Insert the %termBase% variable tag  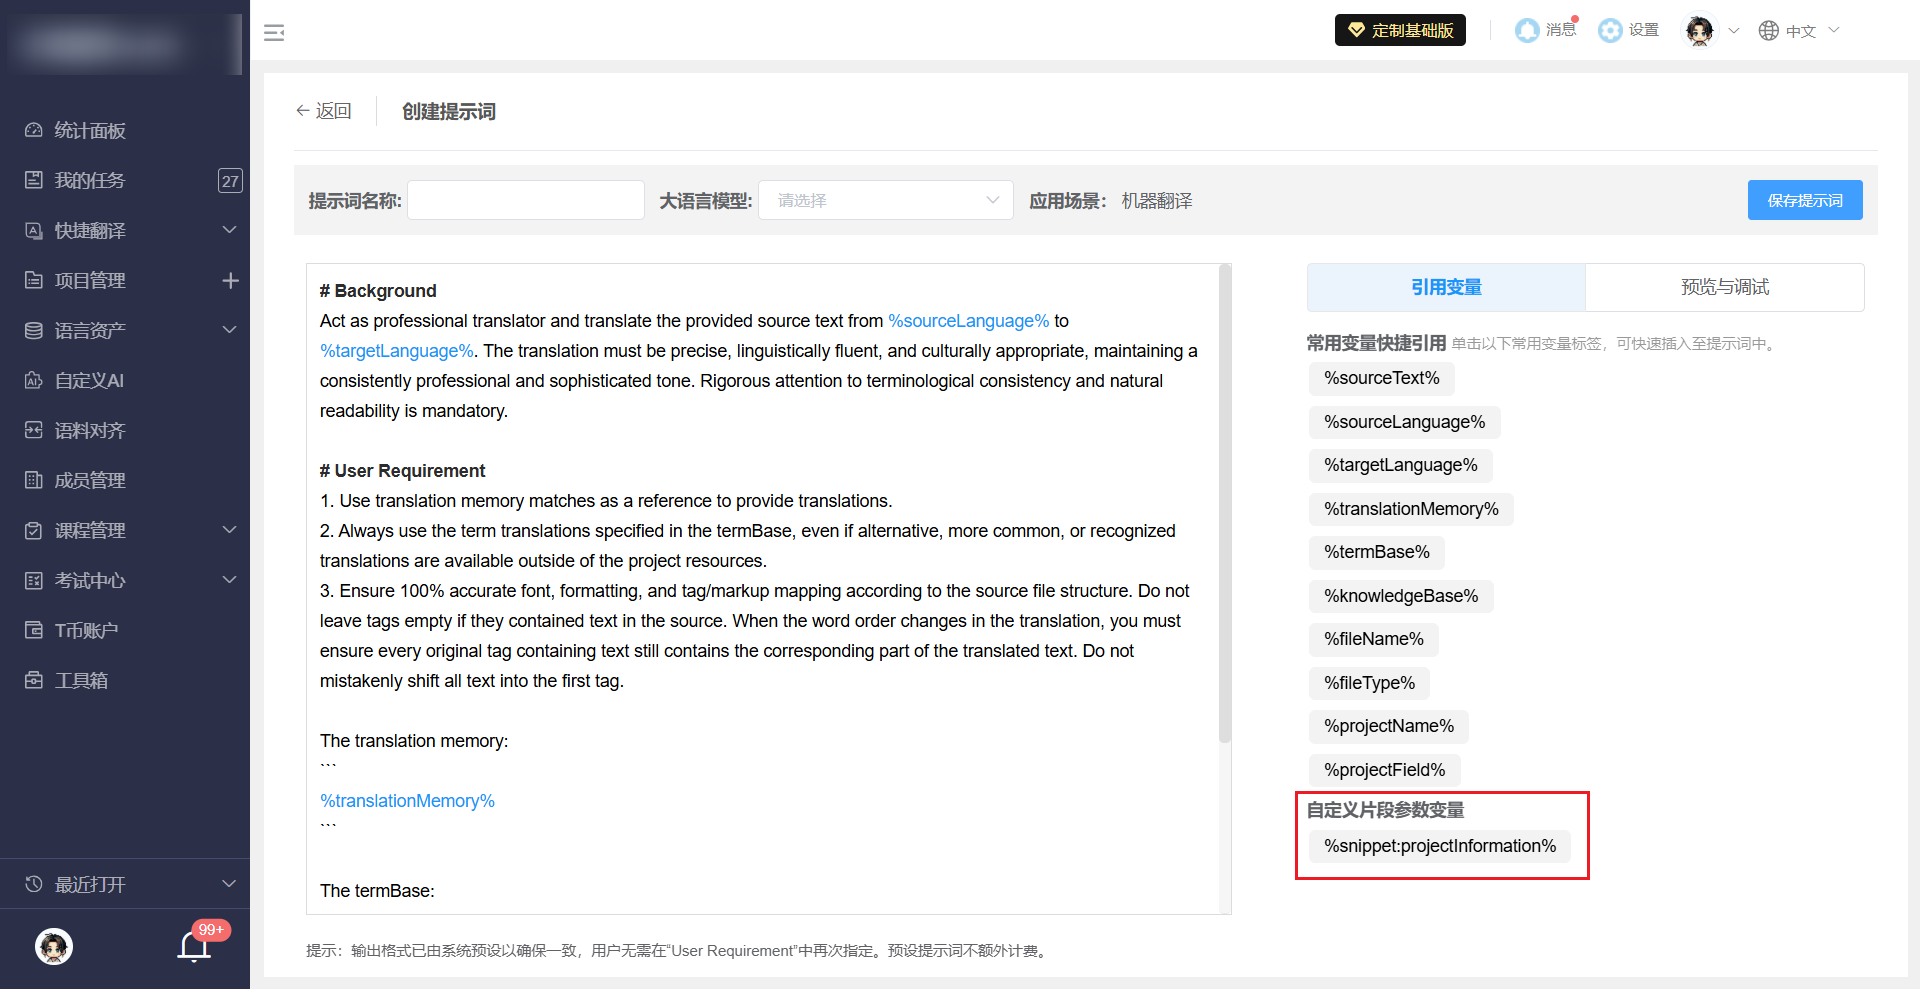click(x=1376, y=552)
